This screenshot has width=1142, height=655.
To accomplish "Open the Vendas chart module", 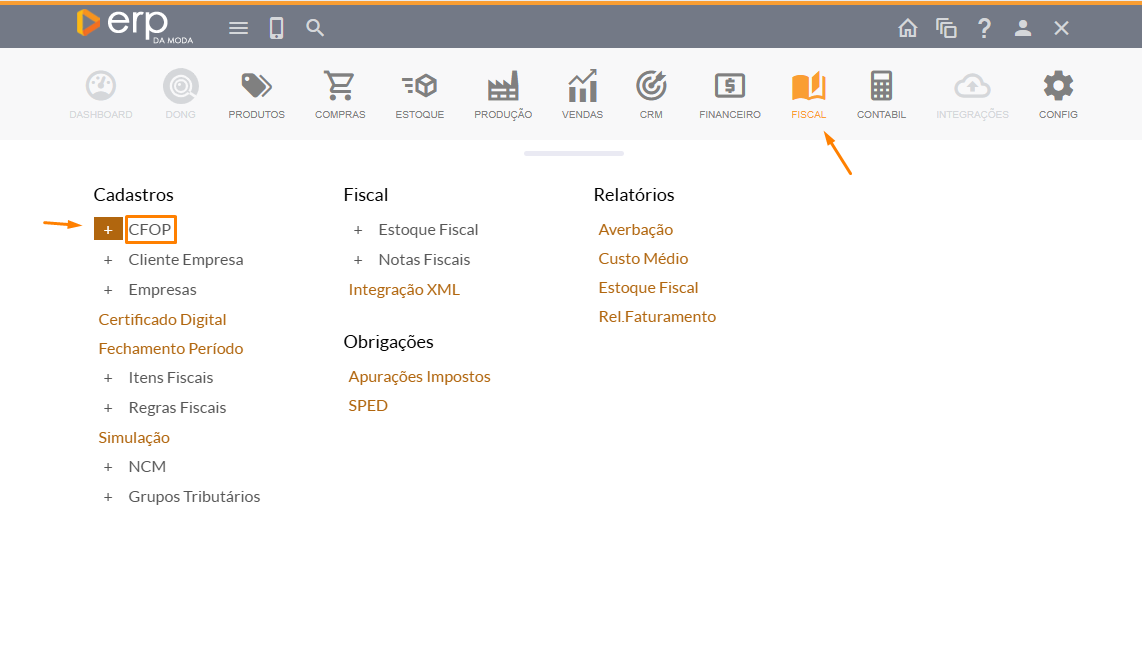I will pos(582,88).
